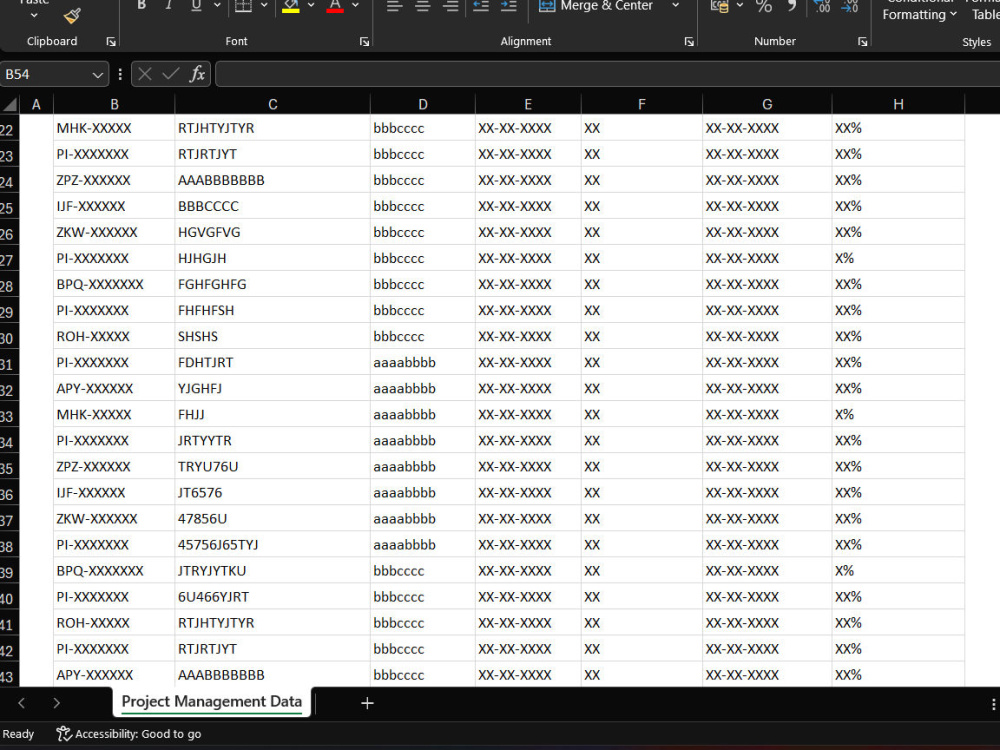The height and width of the screenshot is (750, 1000).
Task: Click formula bar three-dot handle
Action: pos(120,75)
